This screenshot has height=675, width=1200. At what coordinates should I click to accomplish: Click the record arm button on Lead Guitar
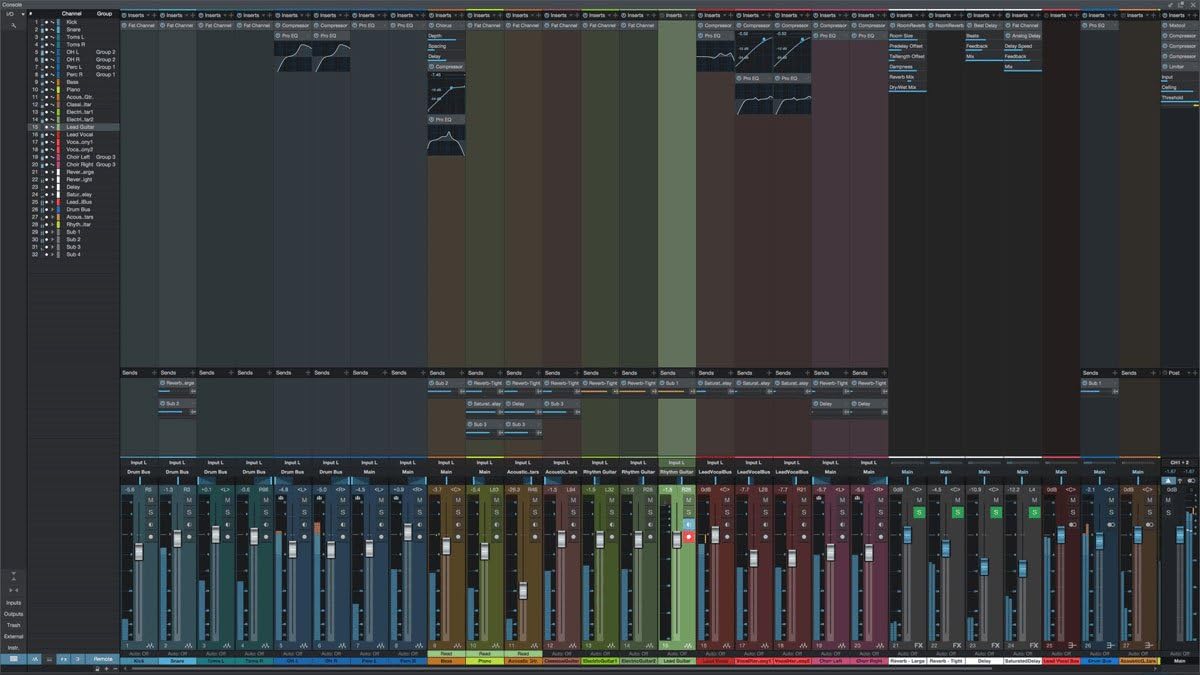click(x=688, y=537)
